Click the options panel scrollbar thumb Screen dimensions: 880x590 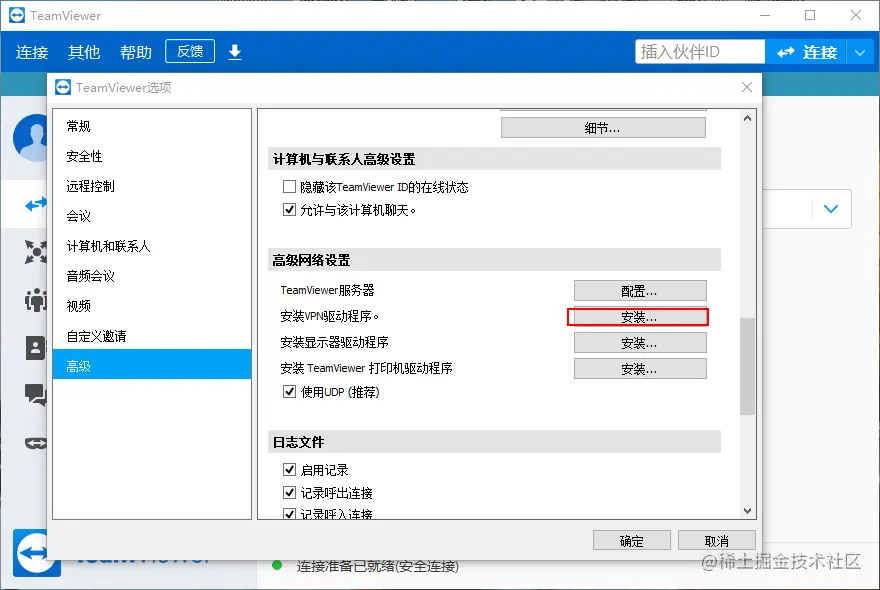coord(747,366)
